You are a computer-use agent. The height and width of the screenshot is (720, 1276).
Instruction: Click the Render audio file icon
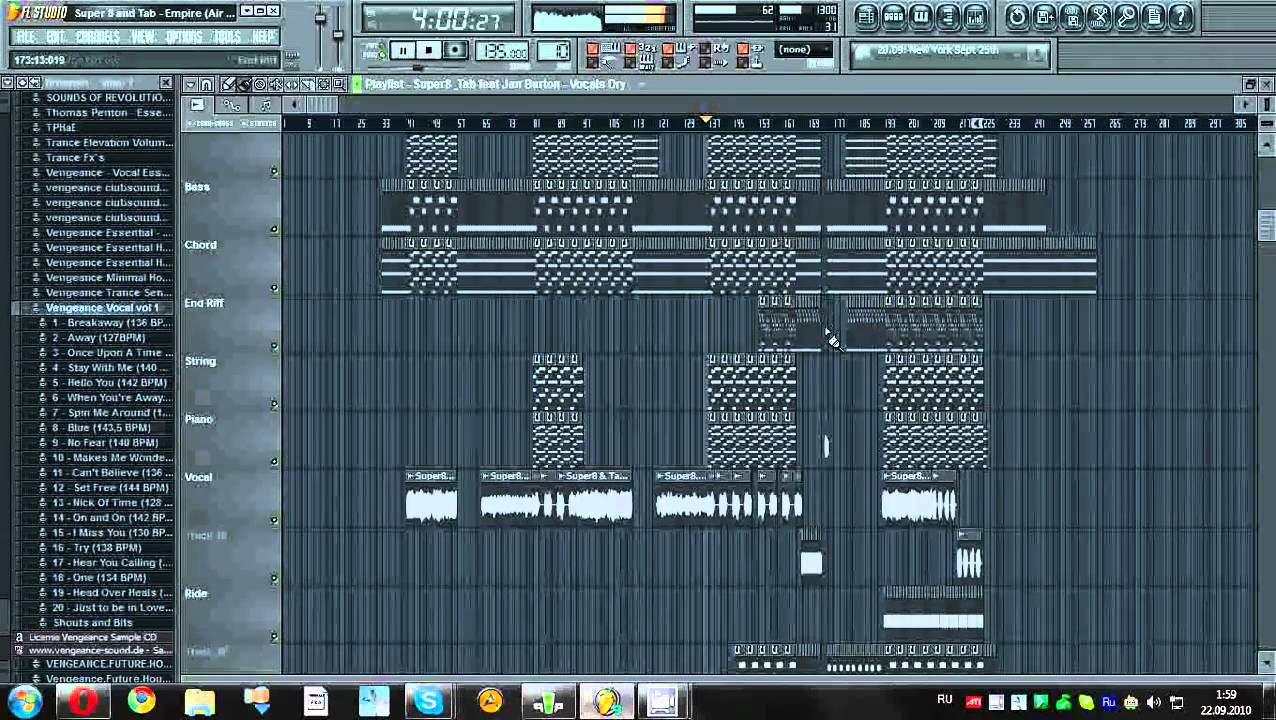(1072, 17)
